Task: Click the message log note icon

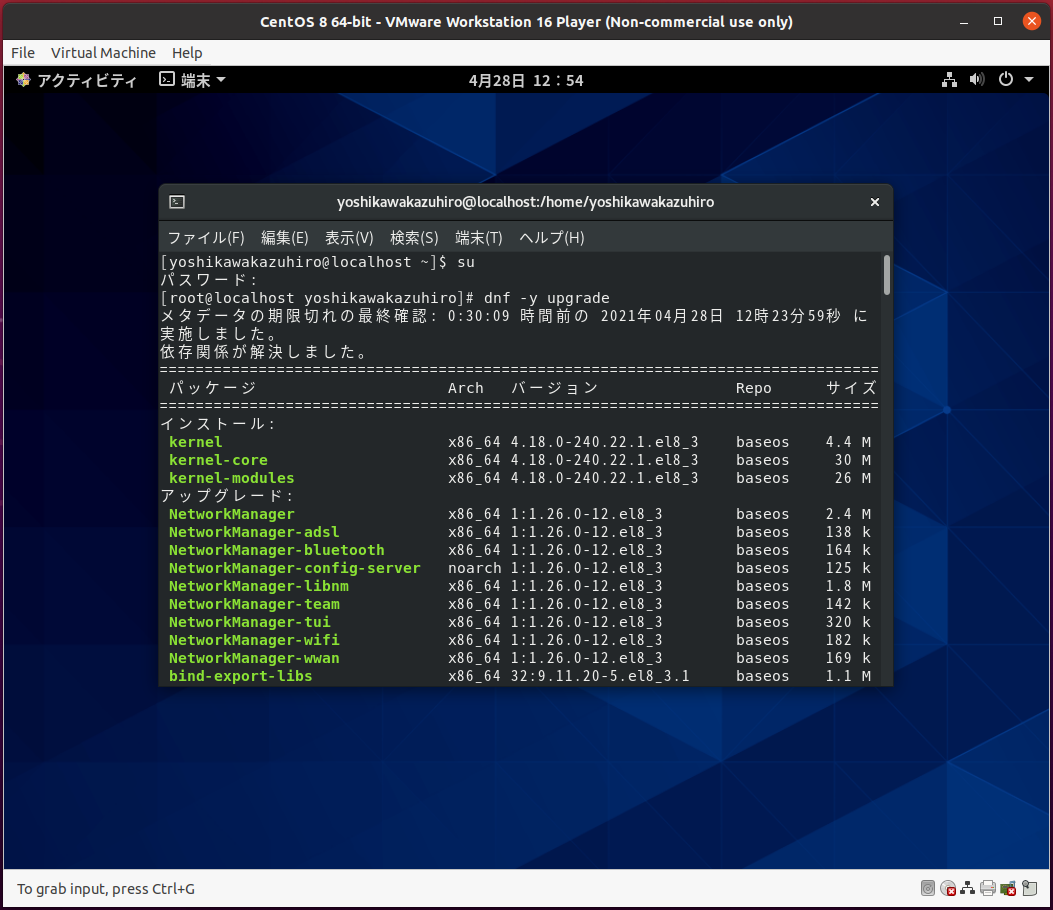Action: pos(1029,888)
